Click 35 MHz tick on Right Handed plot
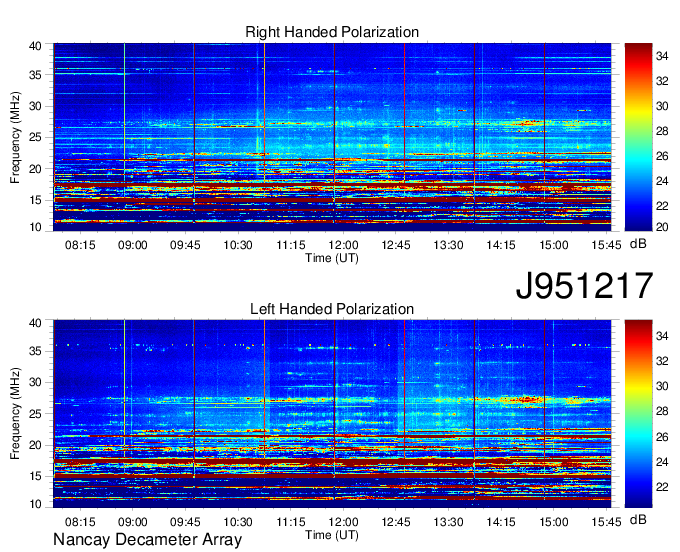680x552 pixels. (35, 75)
